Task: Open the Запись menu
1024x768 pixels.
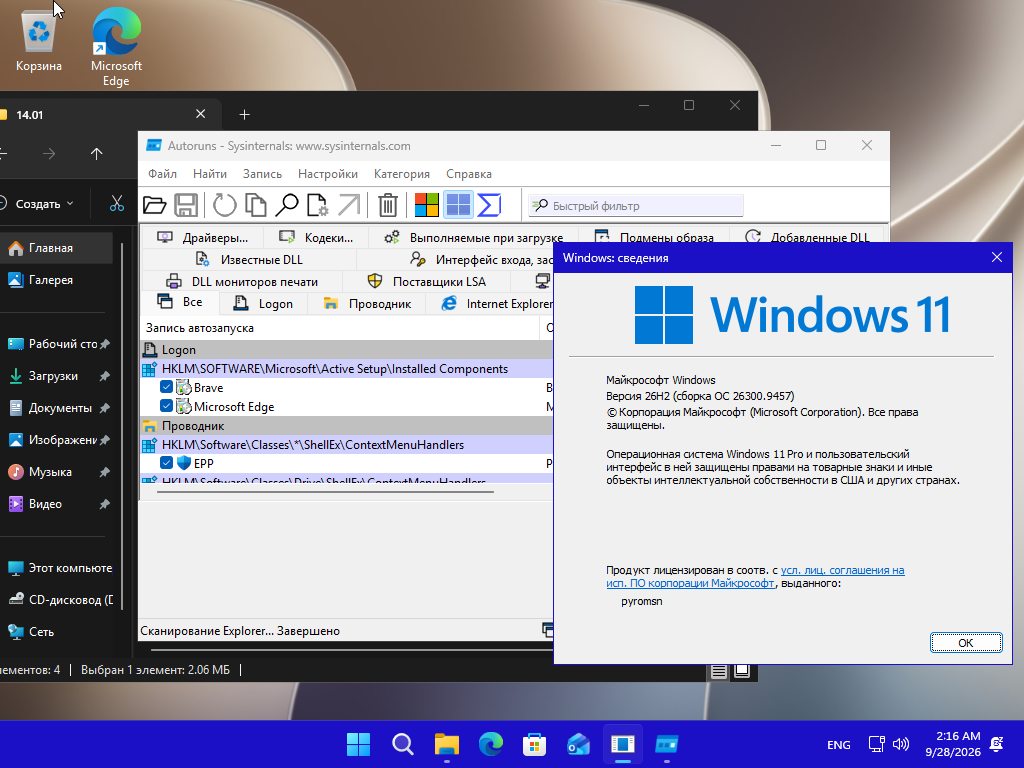Action: [x=262, y=174]
